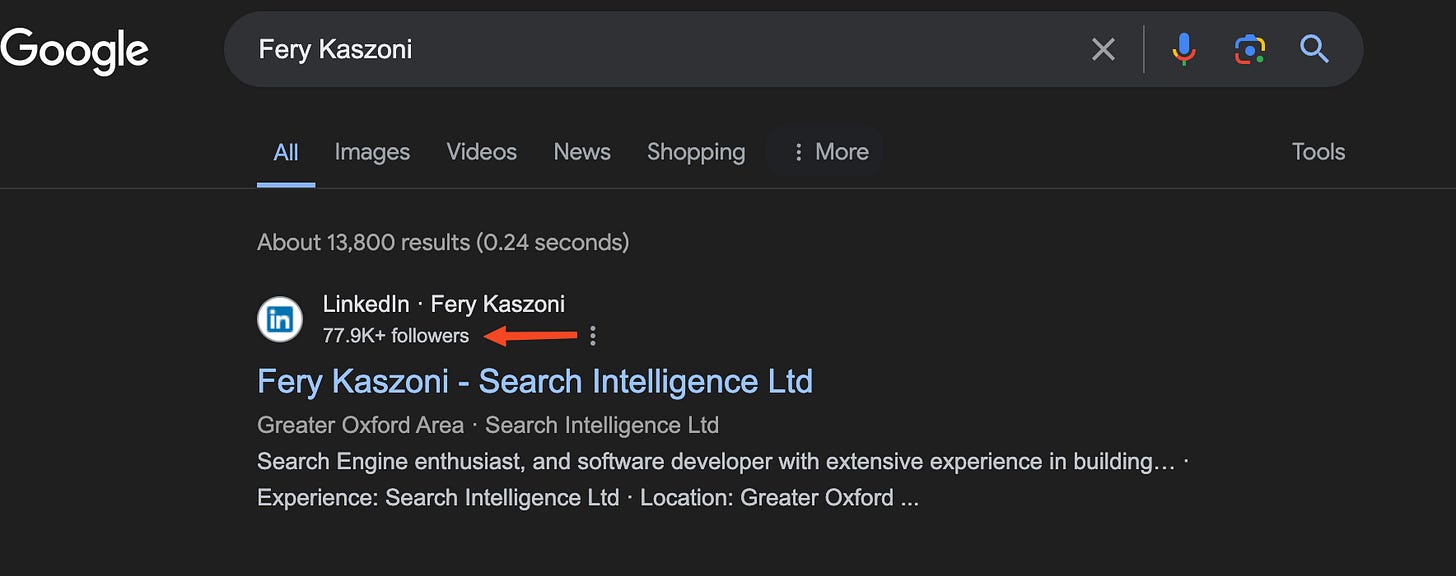Open Google Lens image search
Image resolution: width=1456 pixels, height=576 pixels.
[1250, 49]
